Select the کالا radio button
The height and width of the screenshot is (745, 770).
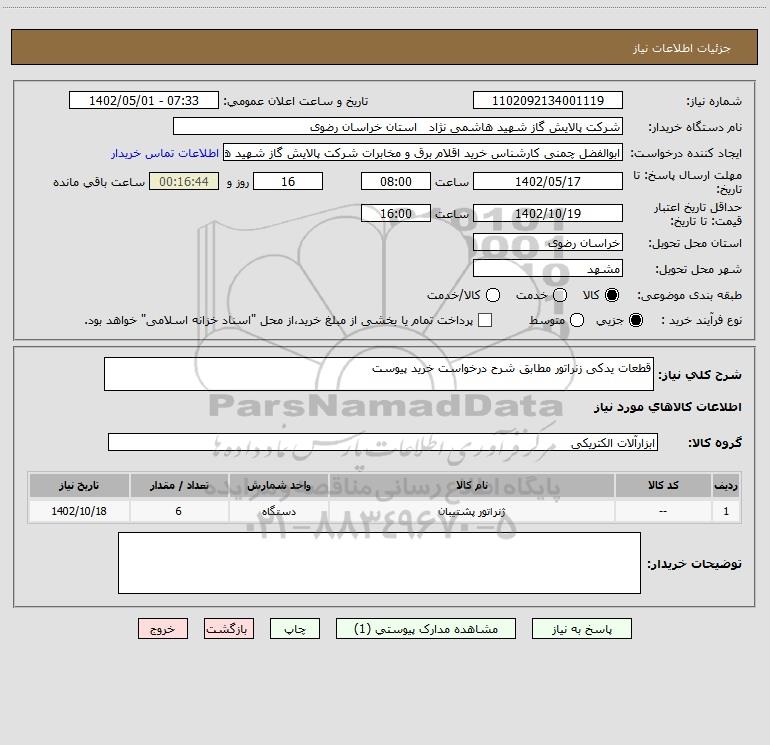[612, 295]
